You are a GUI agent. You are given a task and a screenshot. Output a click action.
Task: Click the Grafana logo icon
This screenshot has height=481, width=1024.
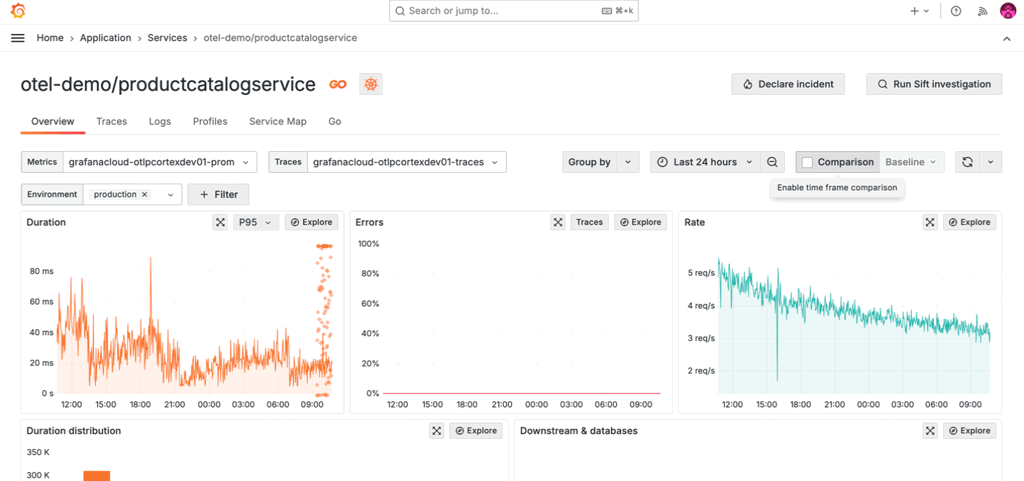pos(18,10)
